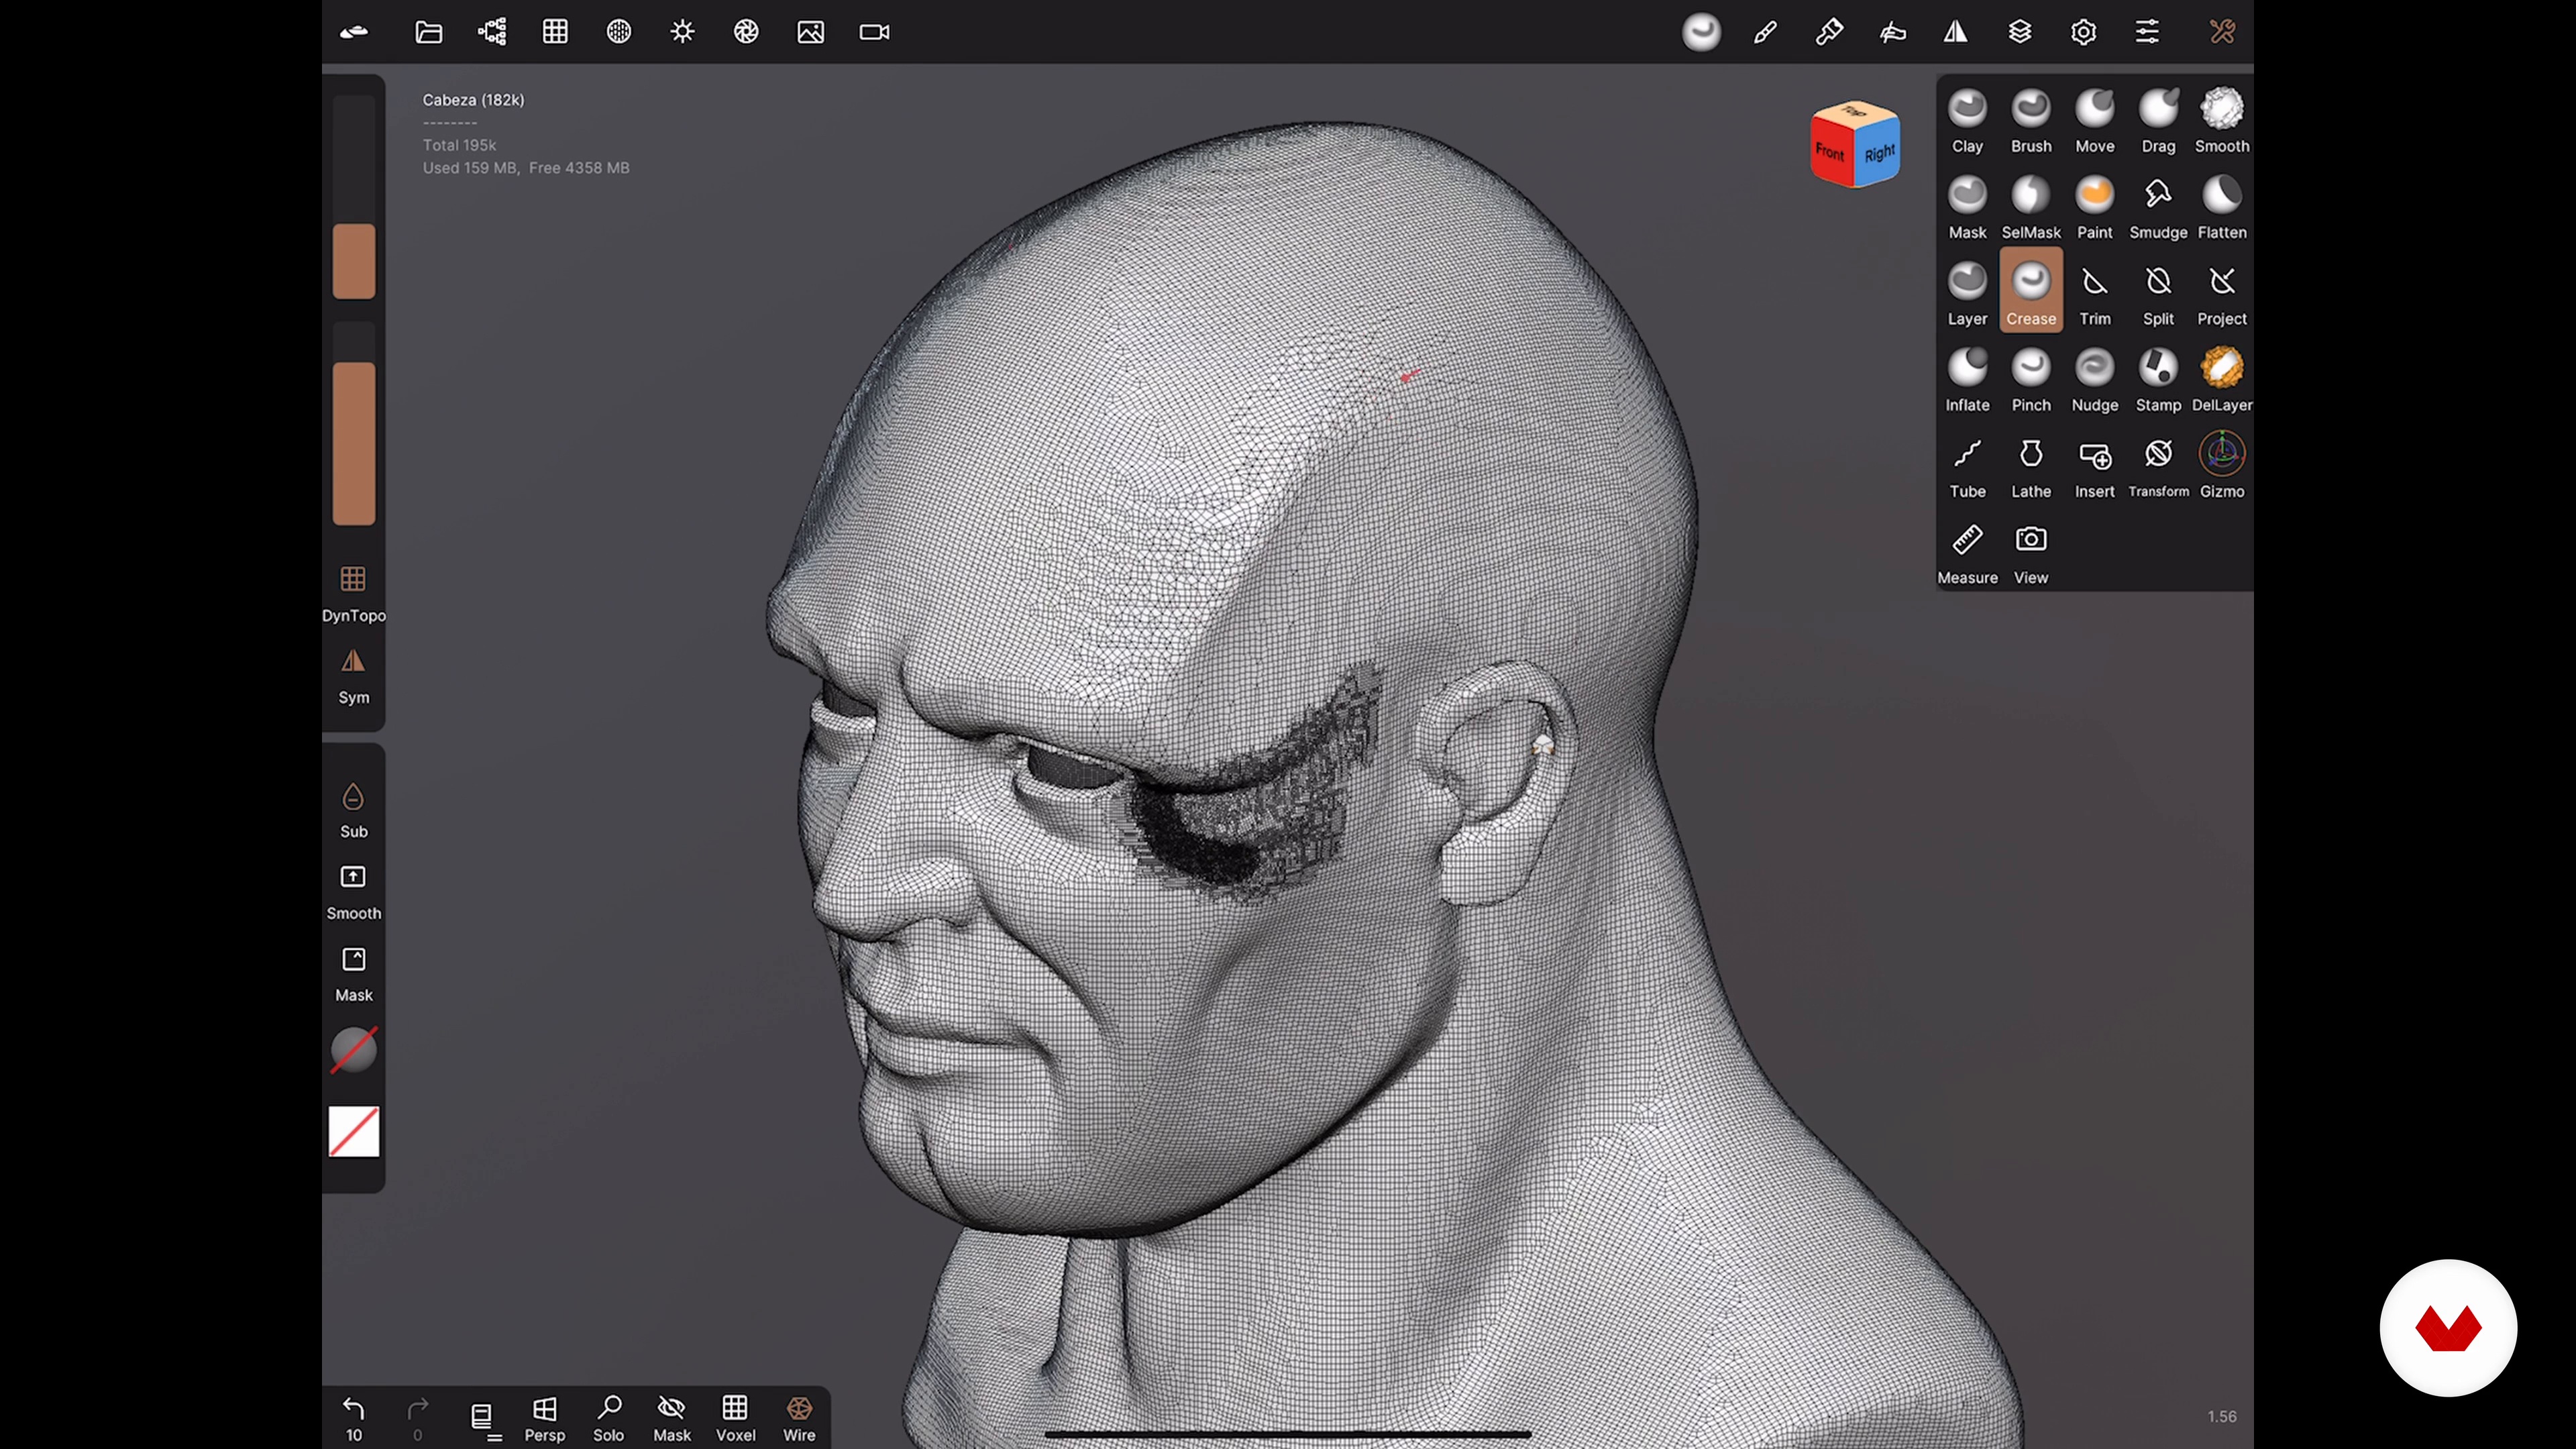Toggle Sub subtract mode
This screenshot has width=2576, height=1449.
pos(353,809)
